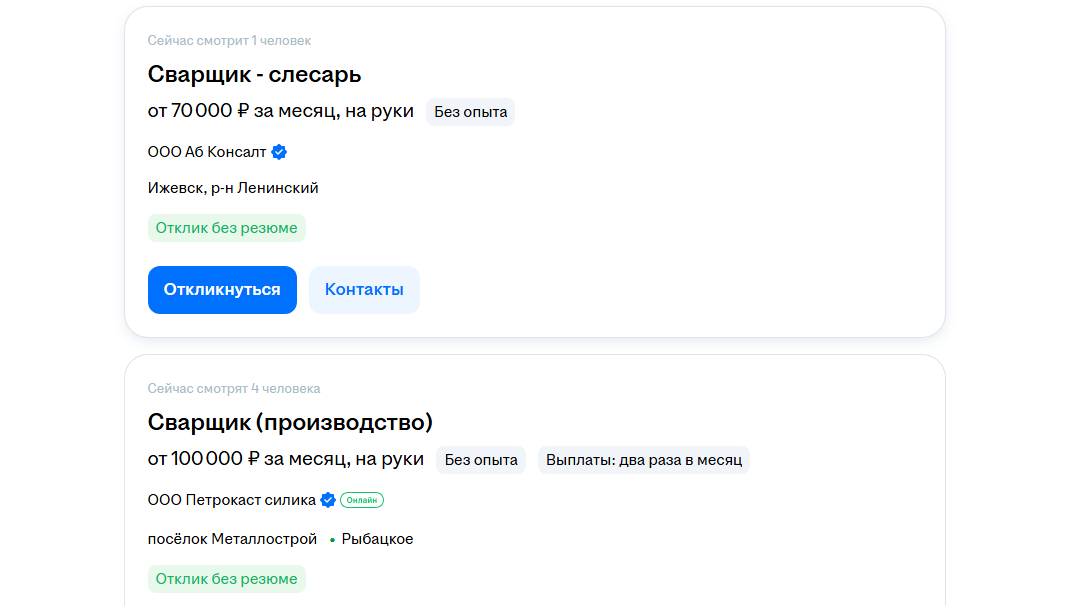Select Без опыта tag in the 70 000 ₽ vacancy

click(470, 112)
